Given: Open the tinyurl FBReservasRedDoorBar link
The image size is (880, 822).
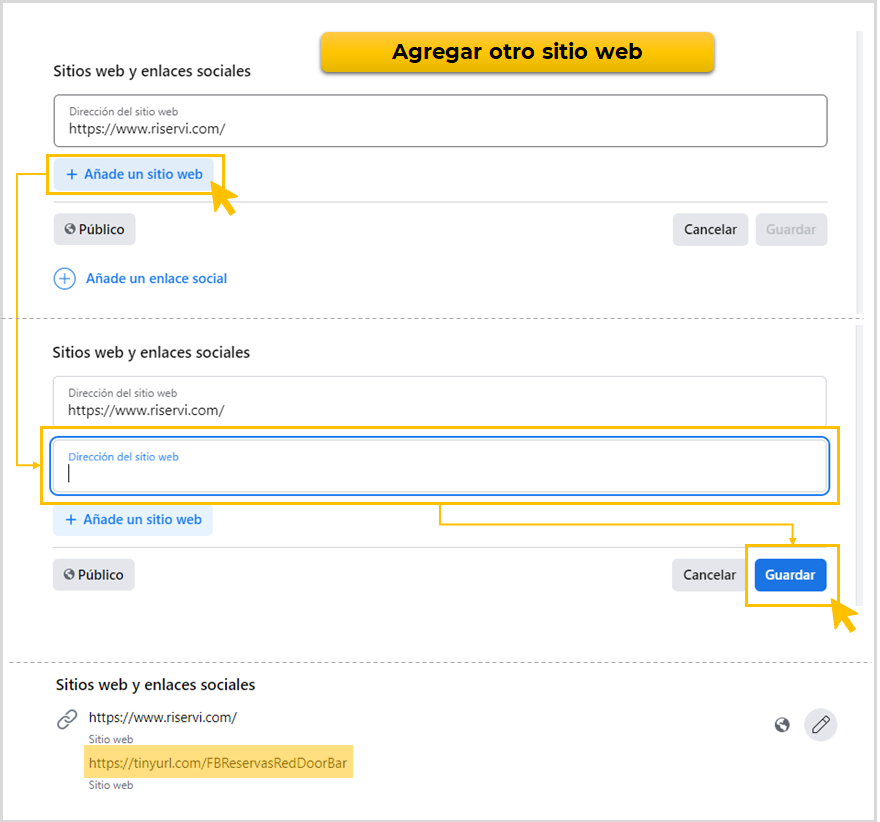Looking at the screenshot, I should coord(219,764).
